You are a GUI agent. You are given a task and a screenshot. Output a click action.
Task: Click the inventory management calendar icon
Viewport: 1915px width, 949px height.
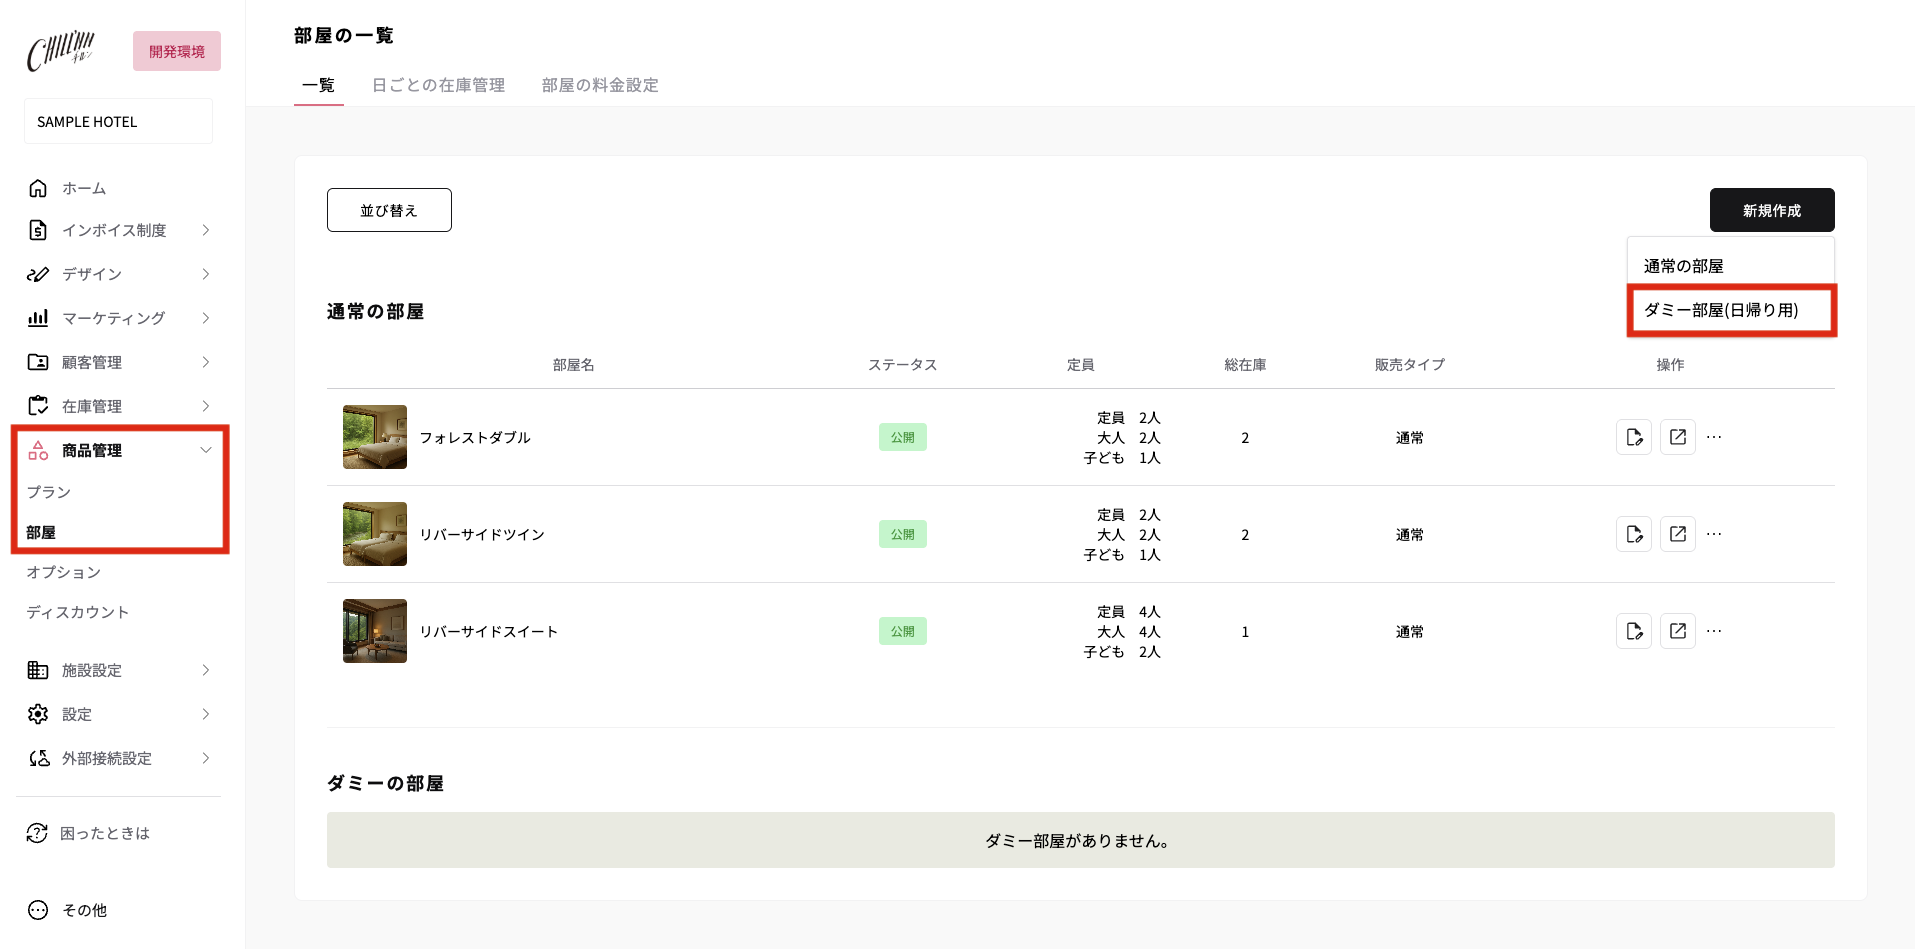tap(38, 406)
